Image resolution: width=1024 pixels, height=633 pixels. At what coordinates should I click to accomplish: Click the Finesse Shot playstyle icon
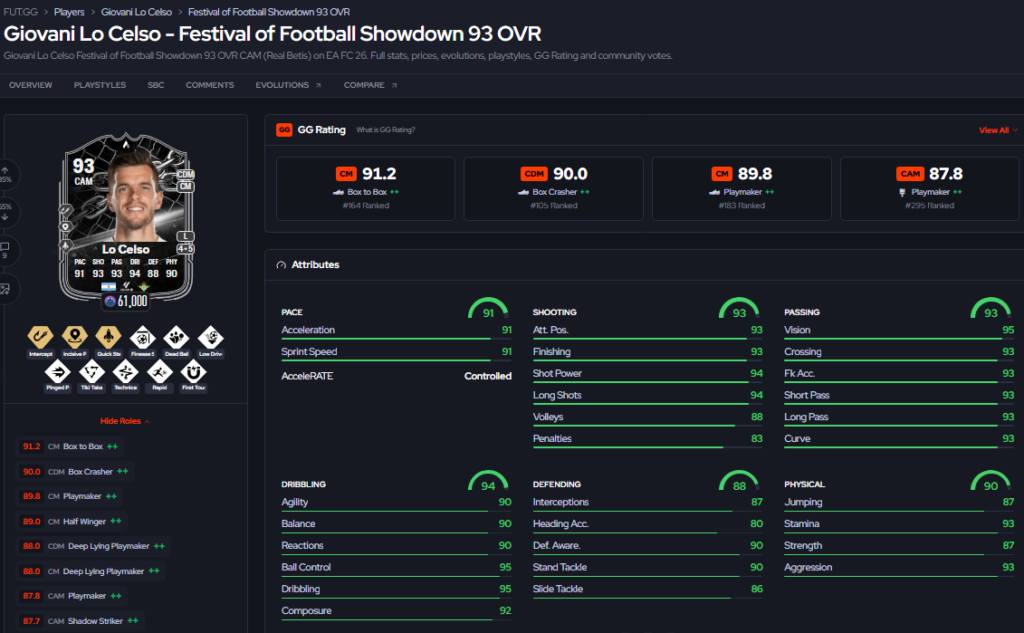point(142,338)
